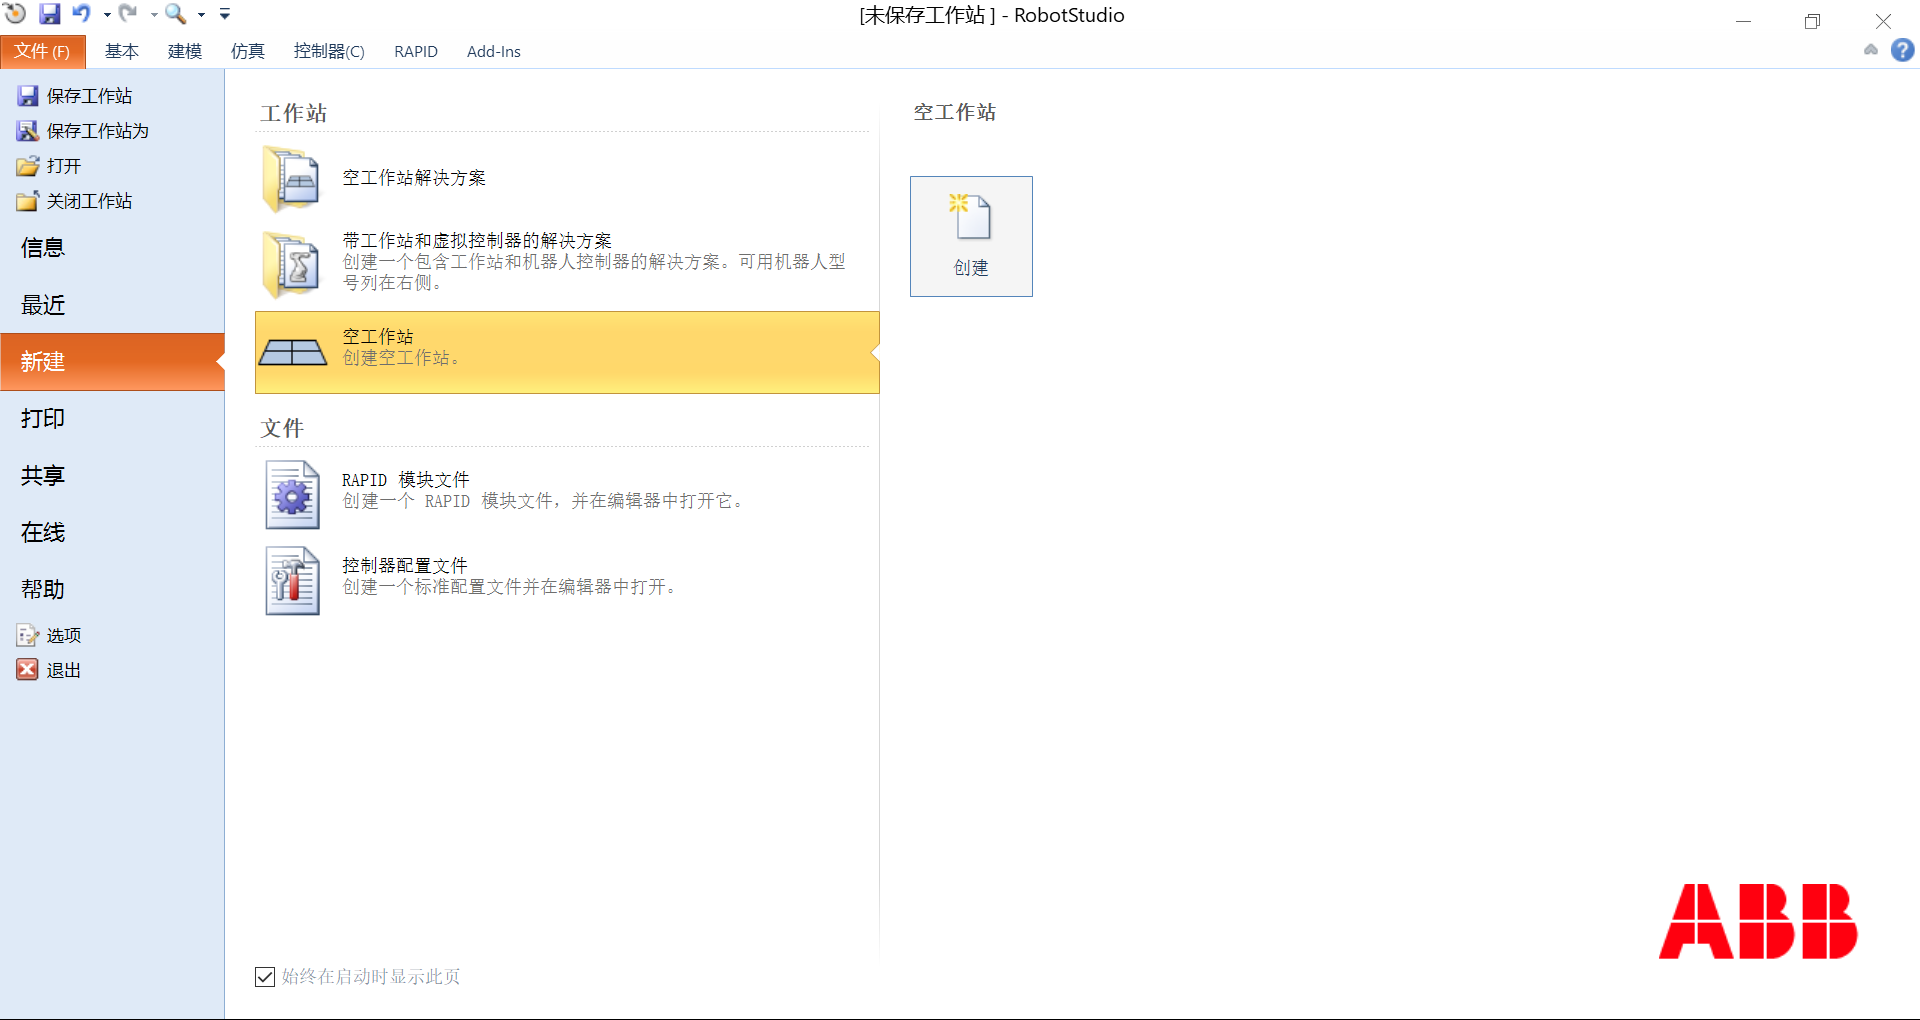Viewport: 1920px width, 1020px height.
Task: Click the 带工作站和虚拟控制器的解决方案 title text
Action: click(477, 241)
